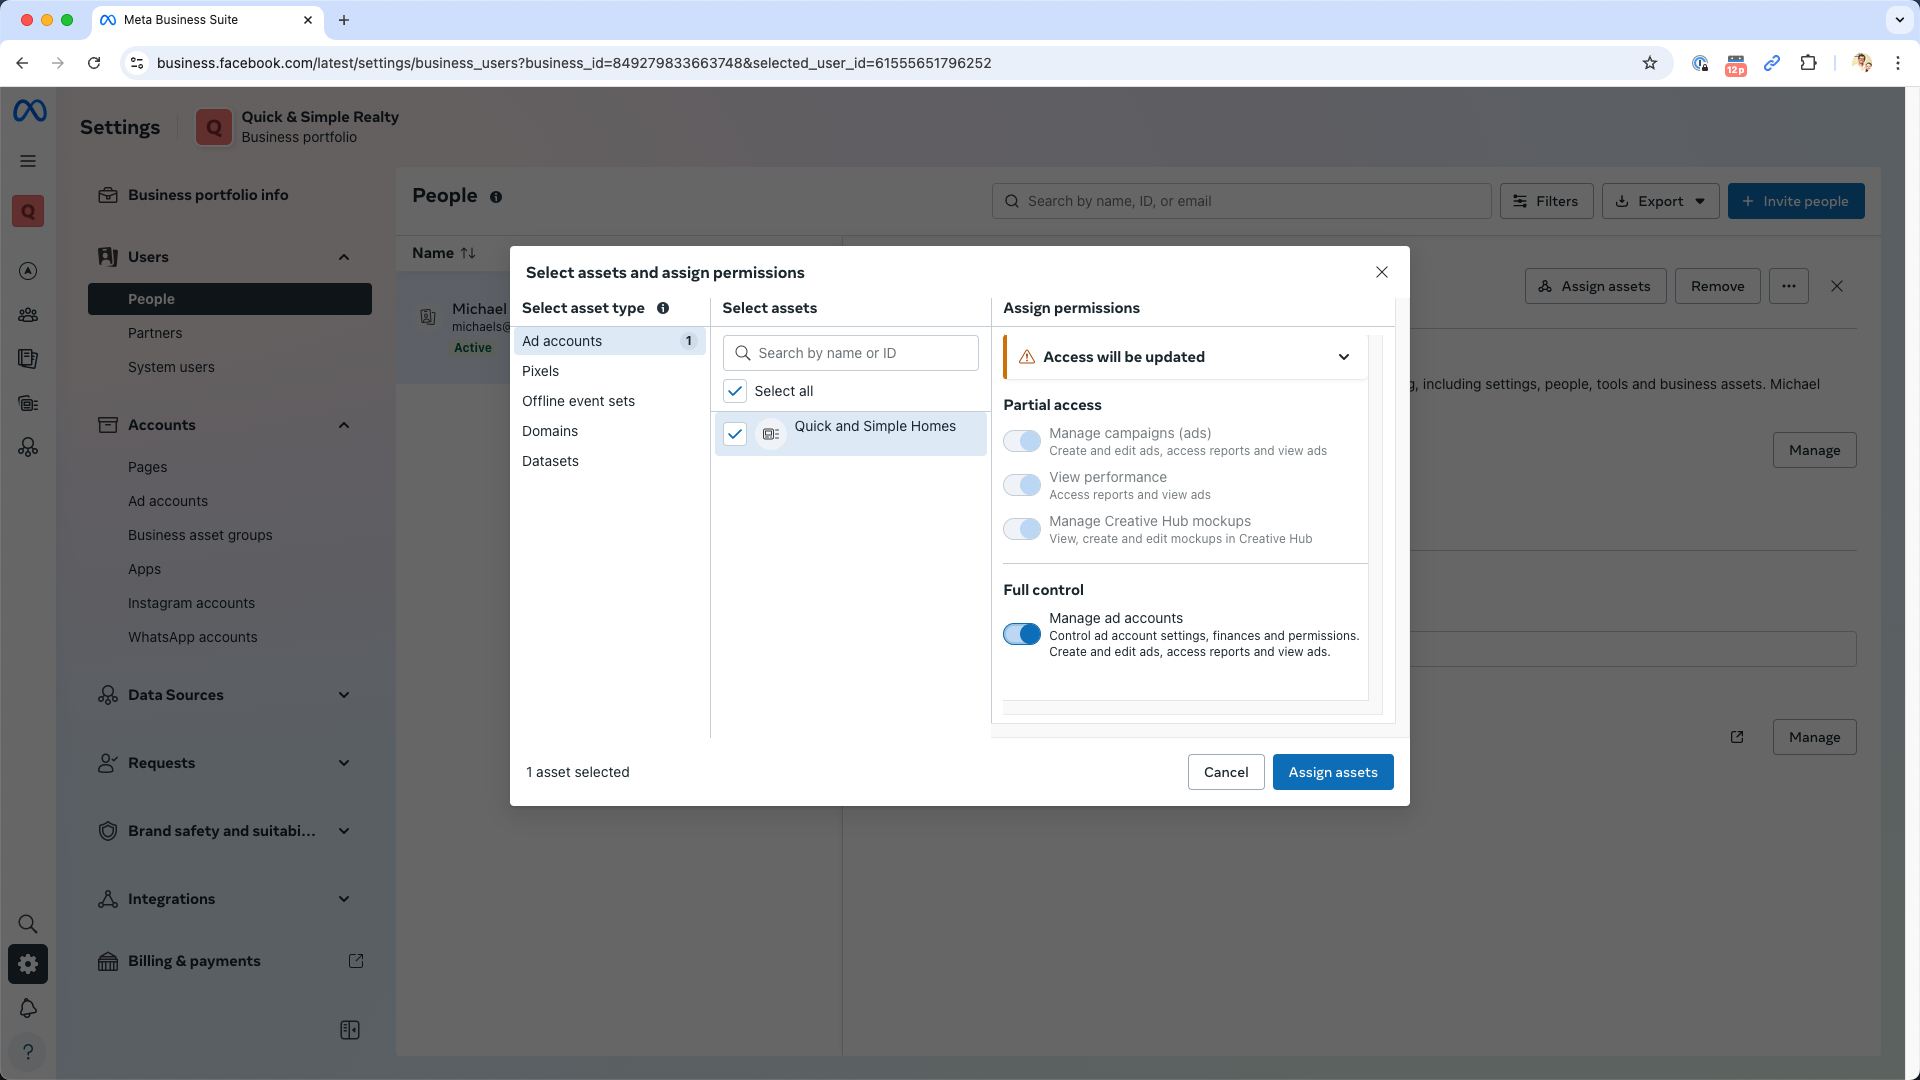Click Search by name, ID, or email field
This screenshot has width=1920, height=1080.
coord(1241,201)
